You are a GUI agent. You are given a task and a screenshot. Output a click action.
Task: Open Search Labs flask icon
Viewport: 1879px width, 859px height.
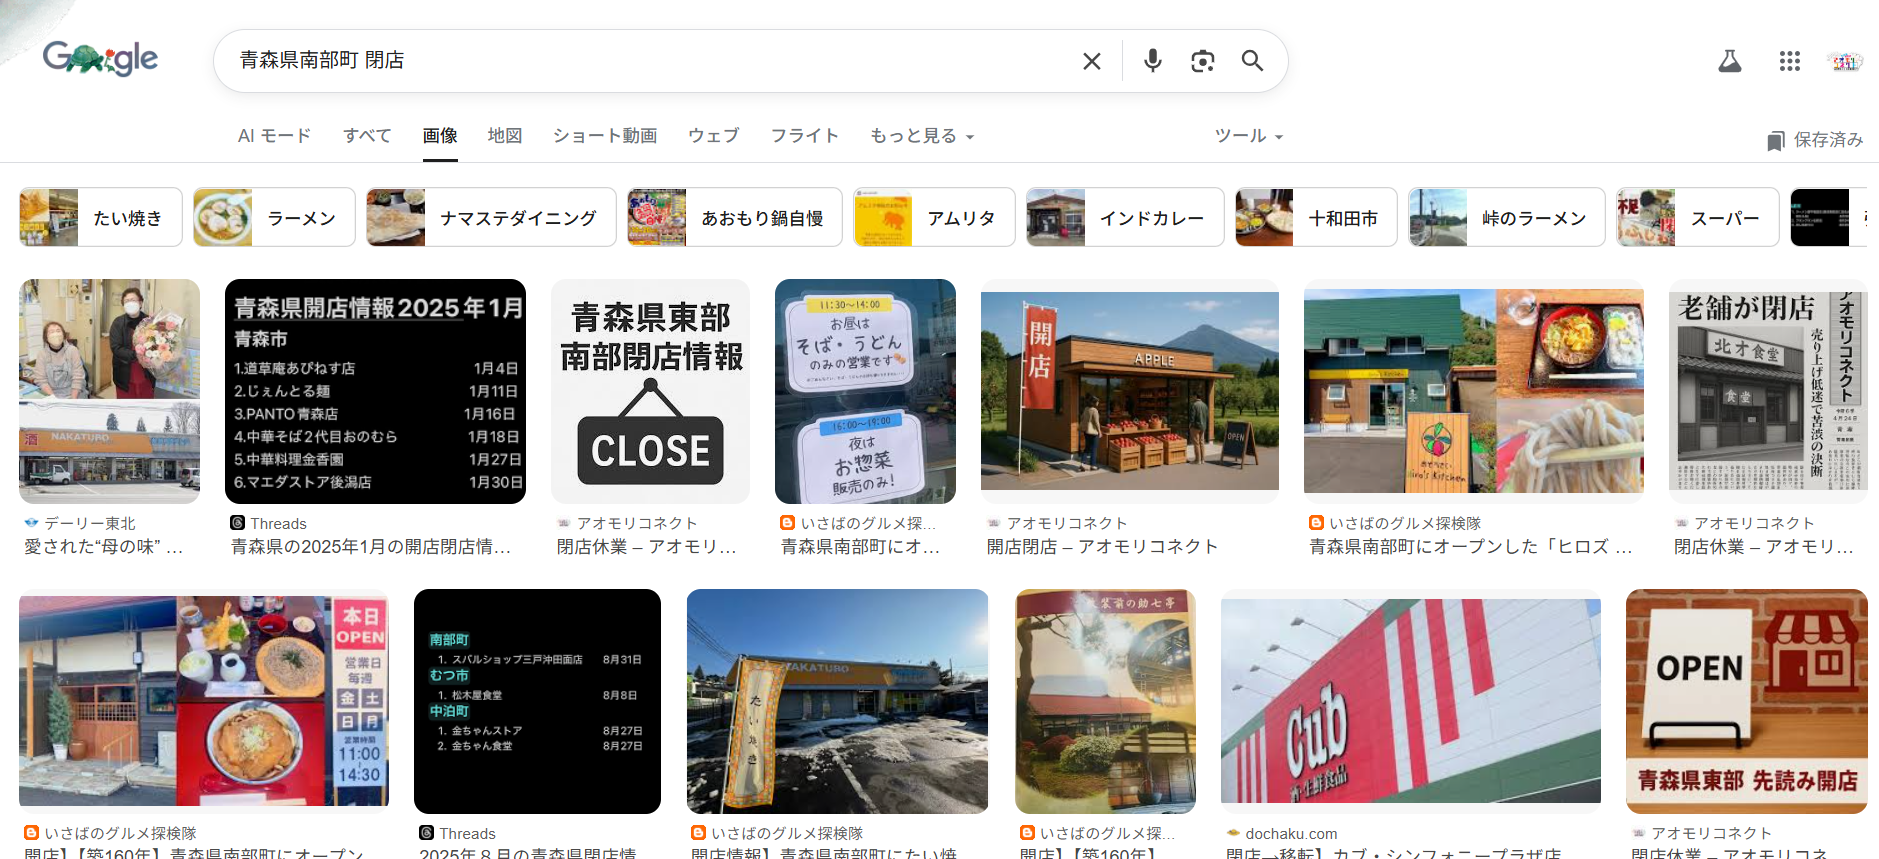tap(1730, 61)
